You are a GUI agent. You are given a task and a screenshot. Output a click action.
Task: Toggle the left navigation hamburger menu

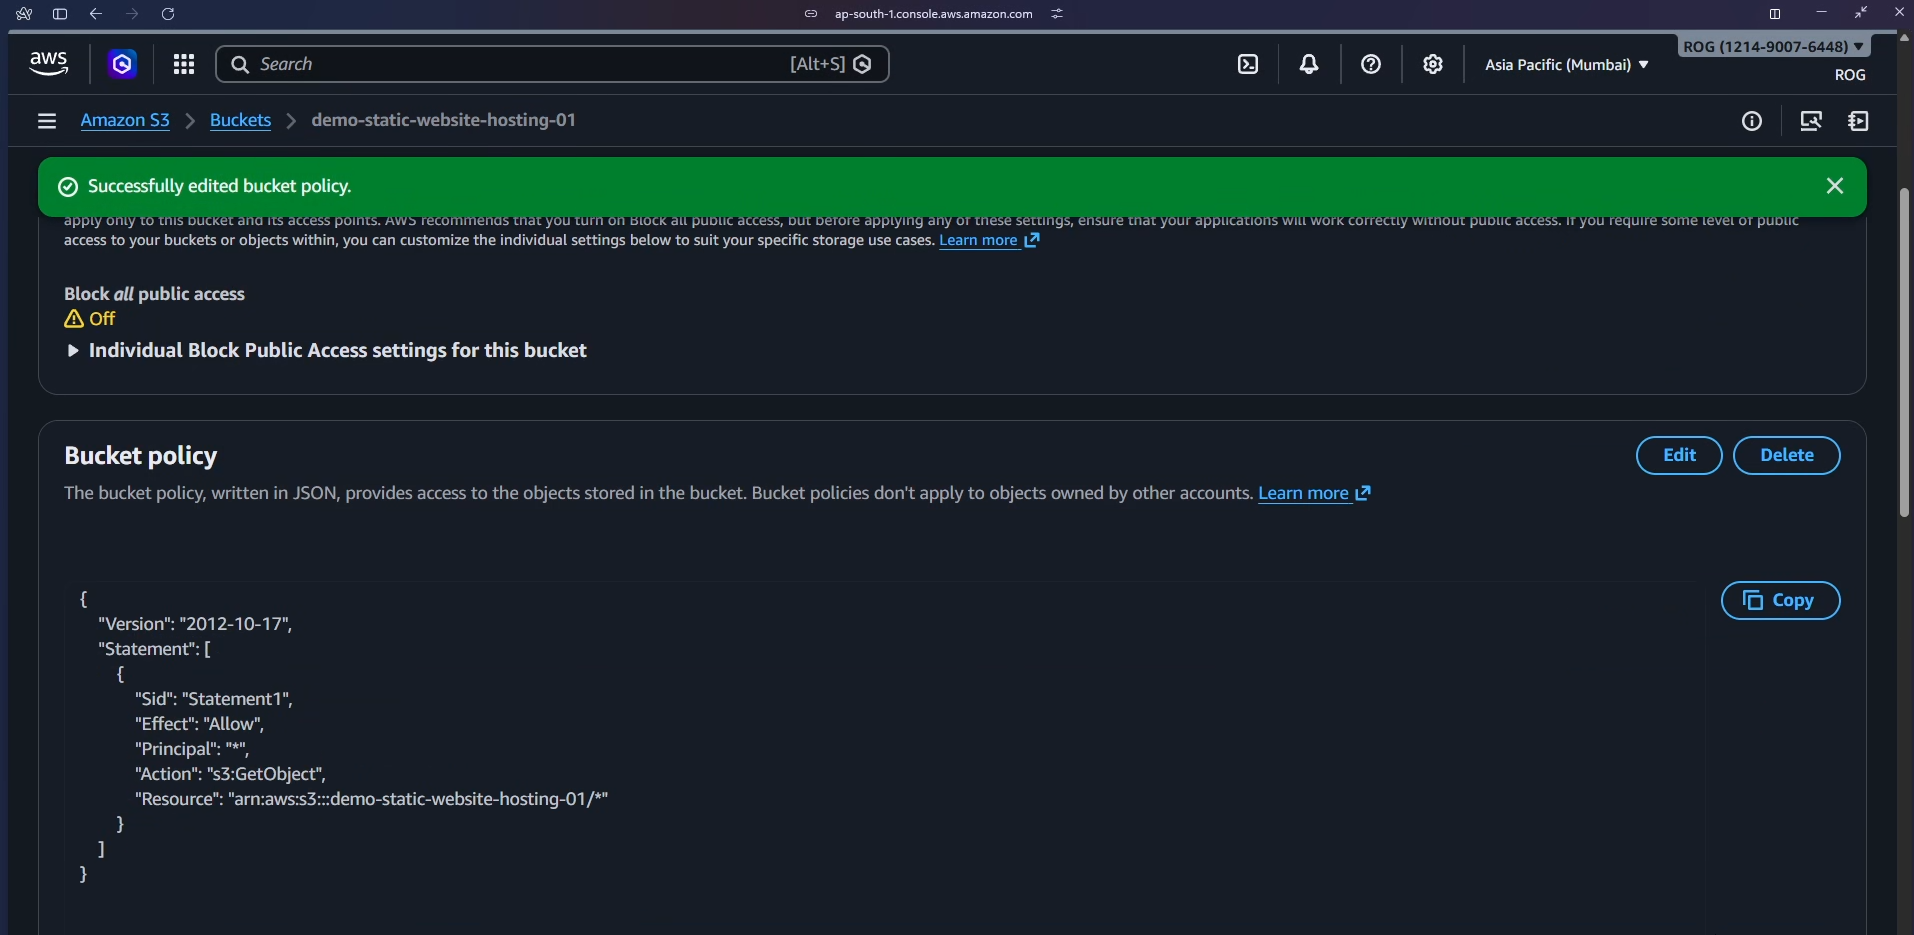coord(47,121)
